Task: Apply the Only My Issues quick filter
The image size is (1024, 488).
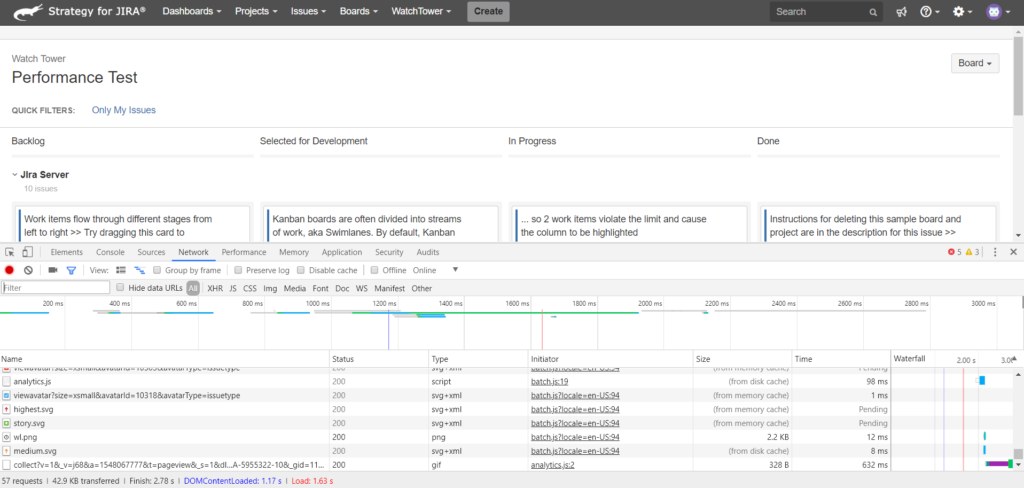Action: point(123,110)
